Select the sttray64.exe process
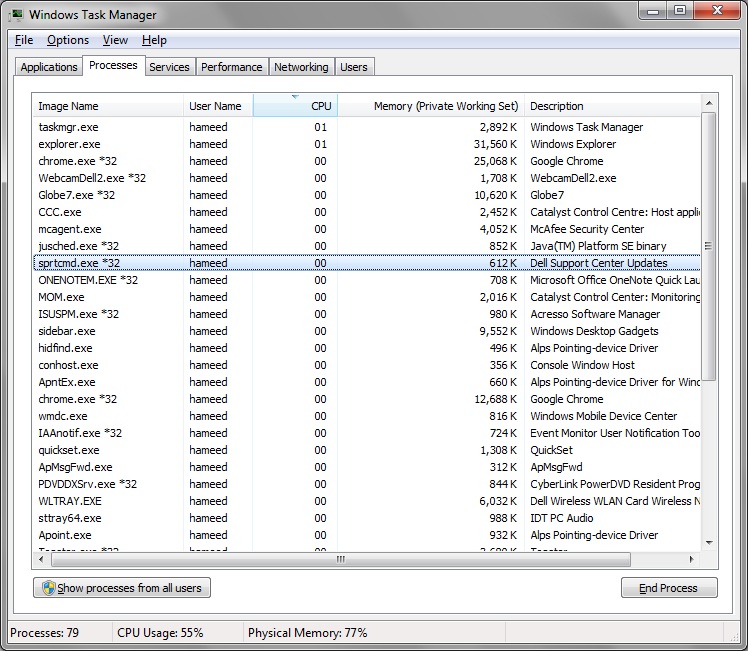Viewport: 748px width, 651px height. tap(367, 518)
